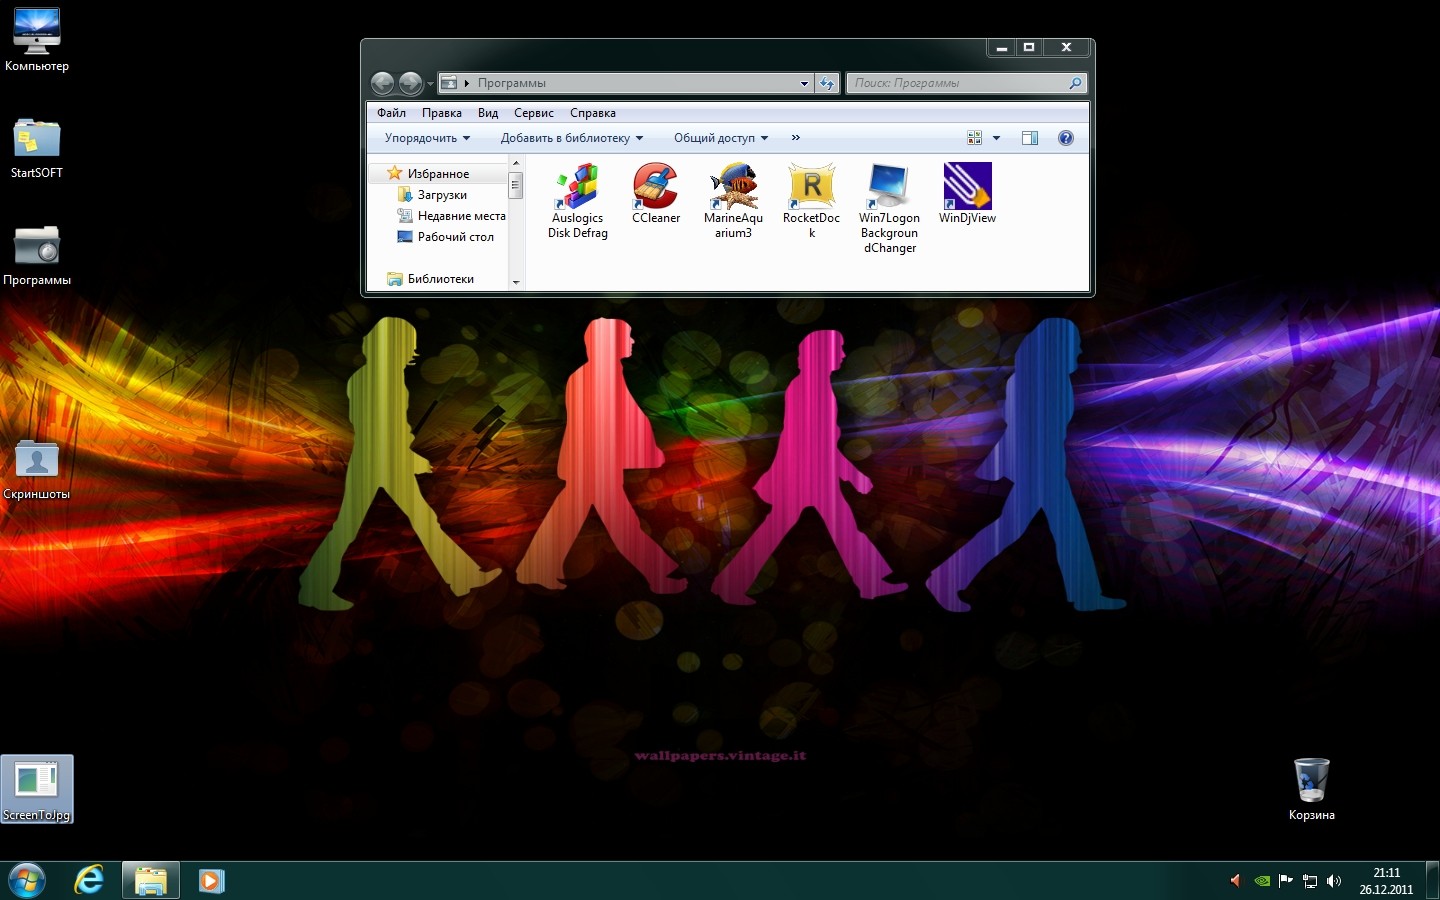Select Недавние места in navigation pane
Screen dimensions: 1440x900
point(461,216)
